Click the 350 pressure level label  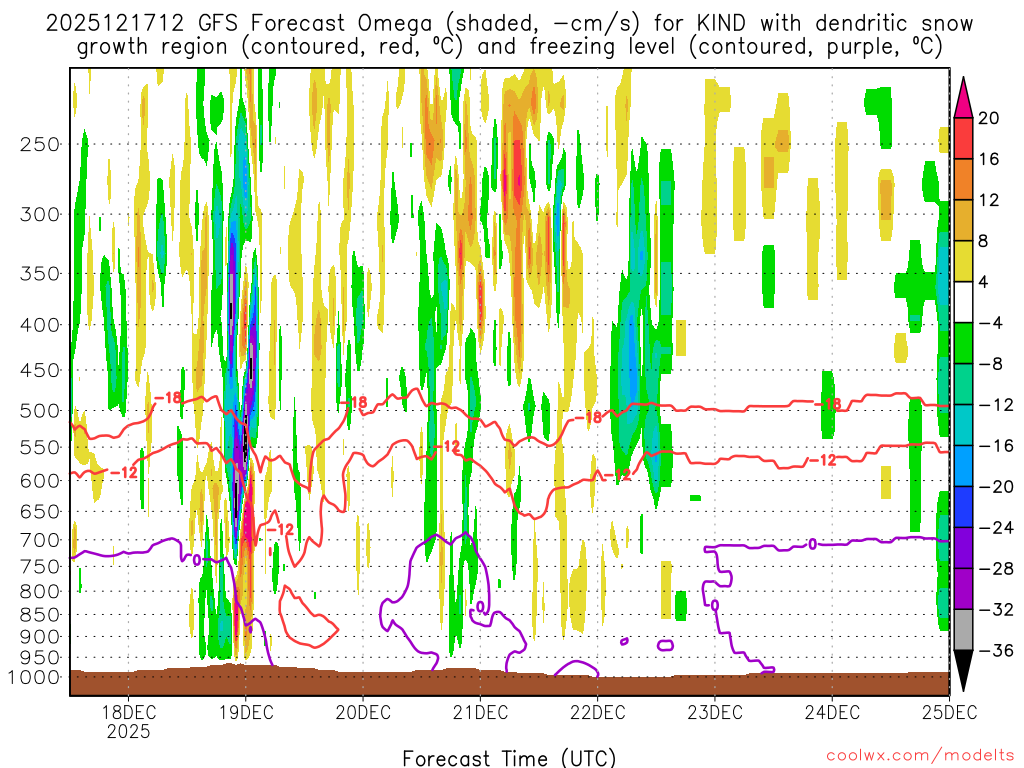(x=40, y=273)
